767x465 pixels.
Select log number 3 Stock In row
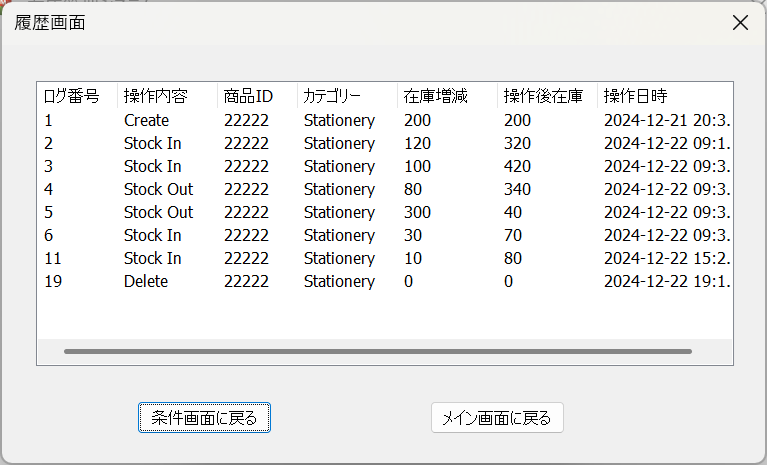click(152, 166)
